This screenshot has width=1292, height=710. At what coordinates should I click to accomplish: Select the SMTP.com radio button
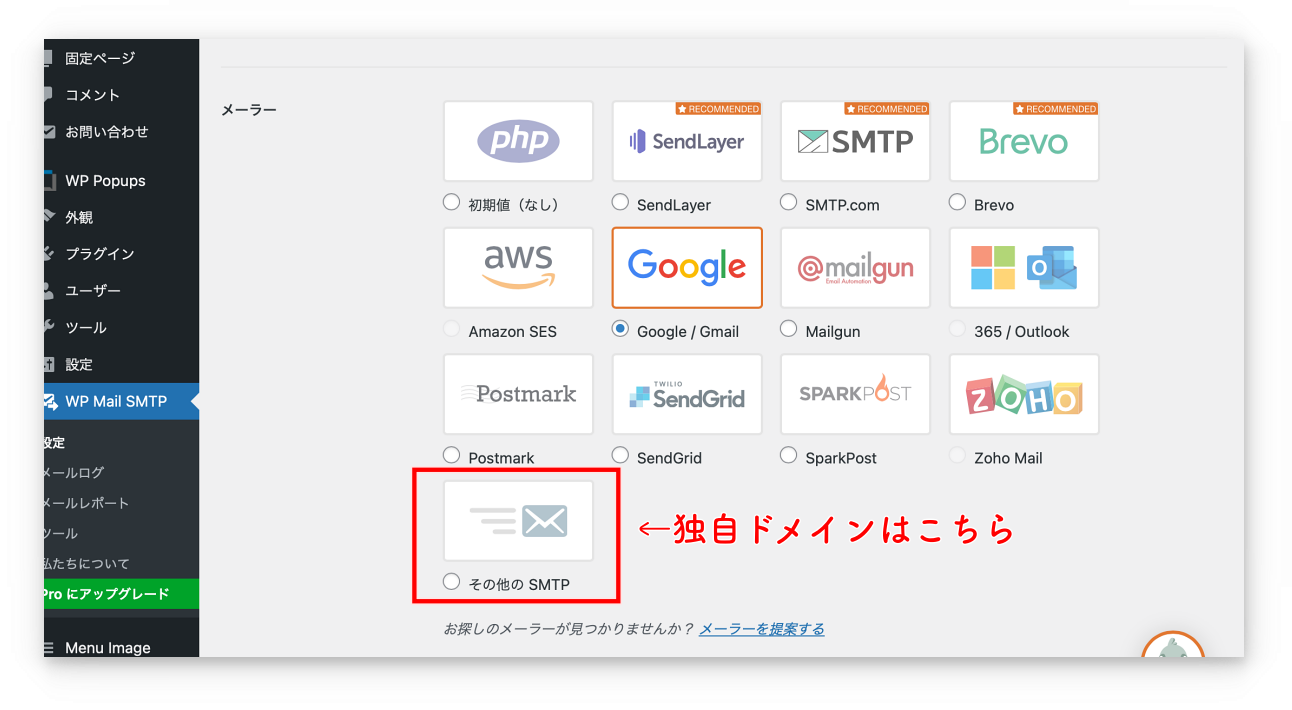[789, 202]
